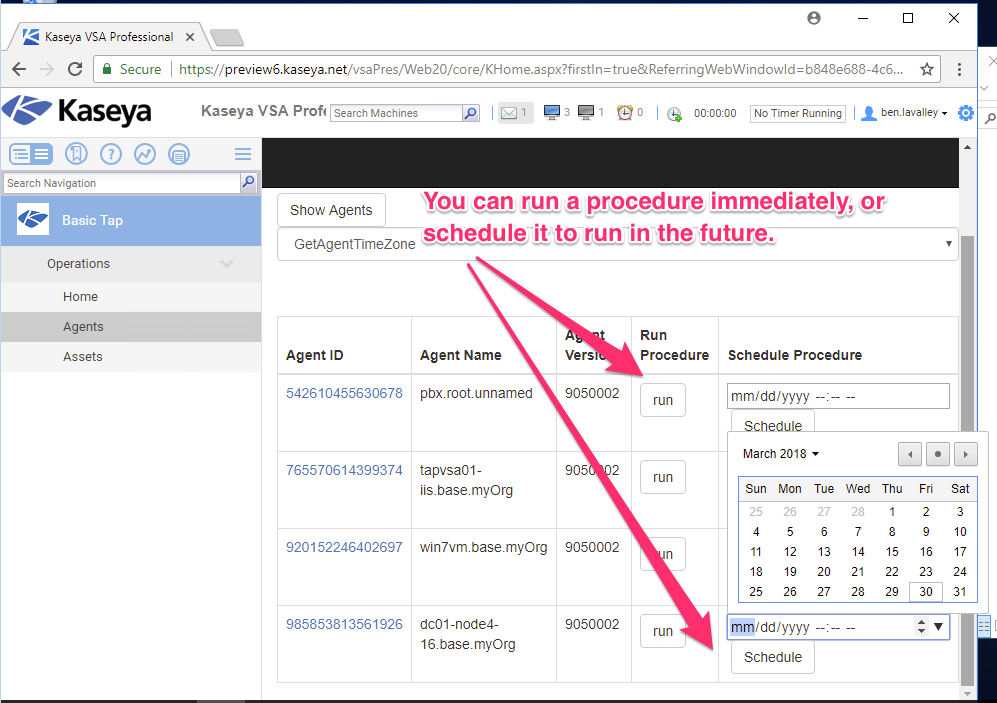Toggle the navigation list view icon
Viewport: 997px width, 703px height.
(31, 154)
